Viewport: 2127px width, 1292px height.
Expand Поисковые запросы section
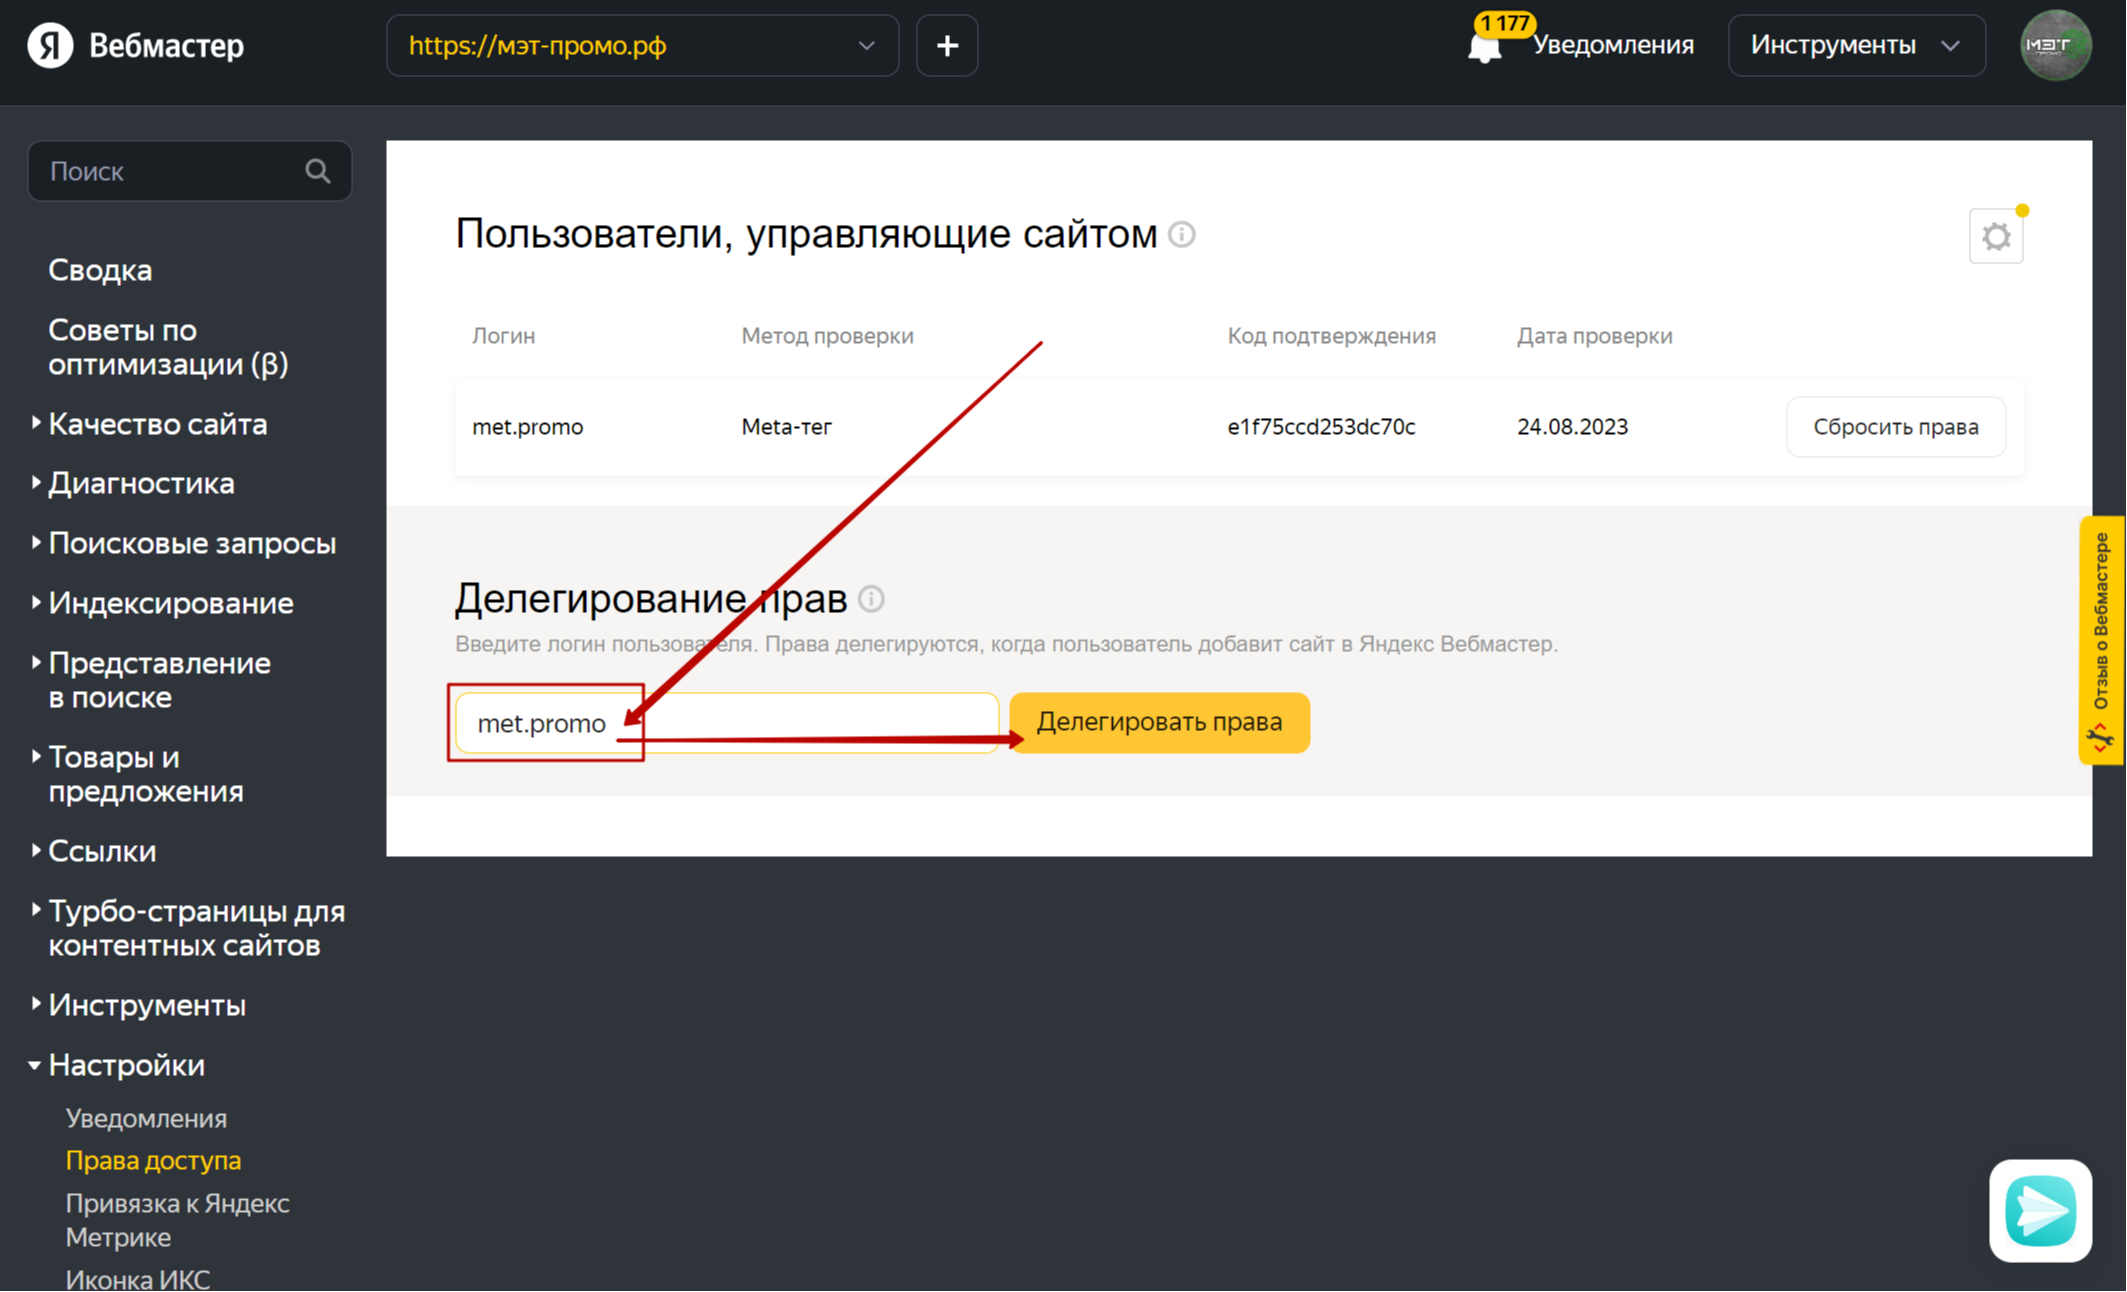pyautogui.click(x=192, y=543)
